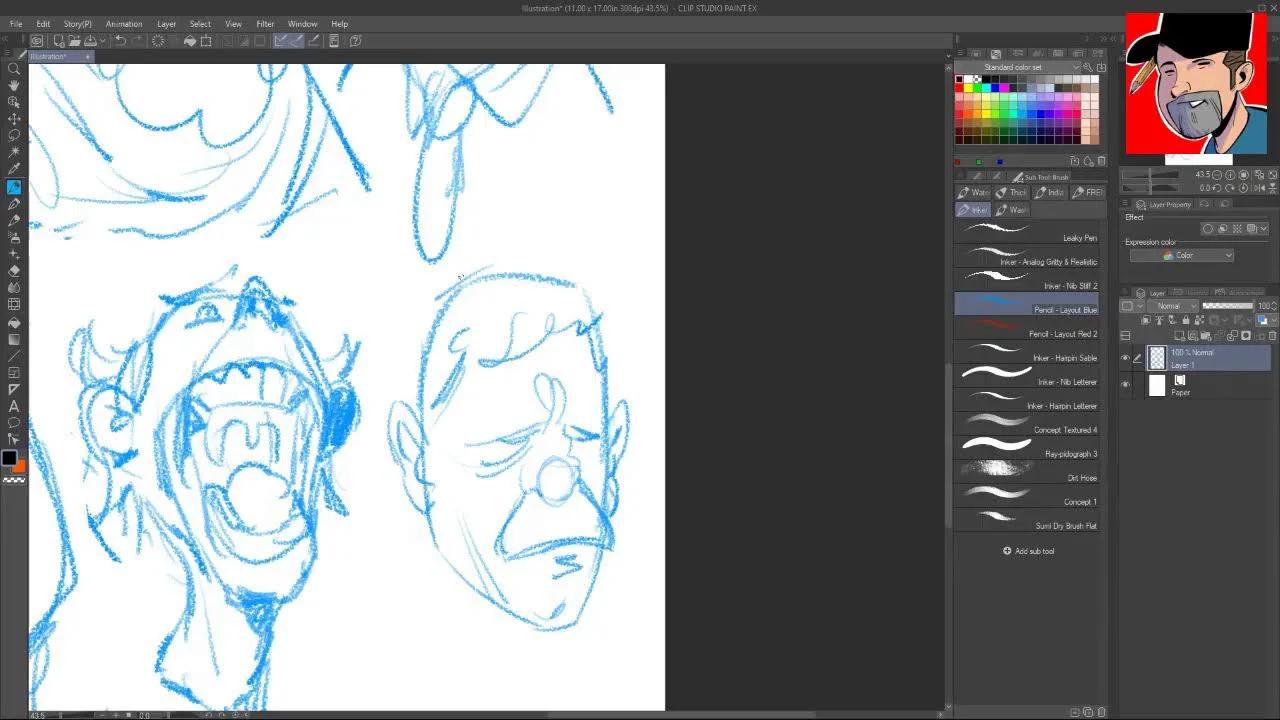The height and width of the screenshot is (720, 1280).
Task: Enable the lock layer toggle
Action: pyautogui.click(x=1186, y=320)
